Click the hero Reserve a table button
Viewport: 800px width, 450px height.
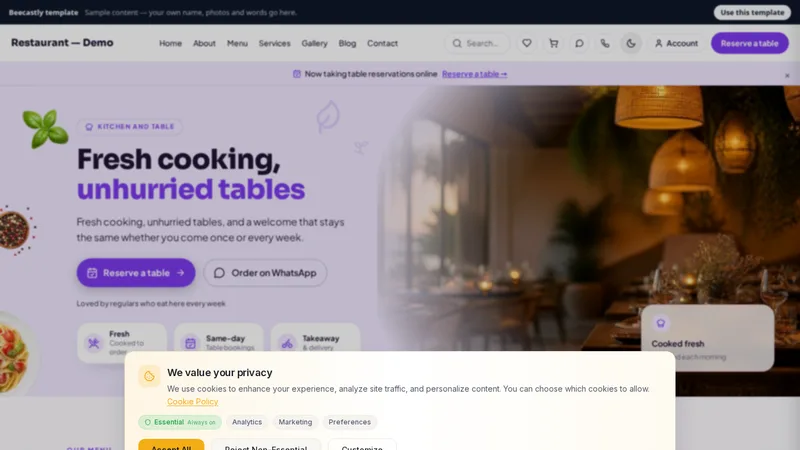coord(136,273)
